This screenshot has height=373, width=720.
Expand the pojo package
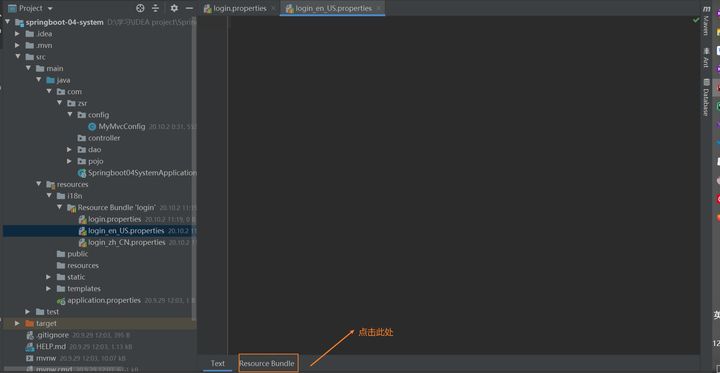[69, 161]
